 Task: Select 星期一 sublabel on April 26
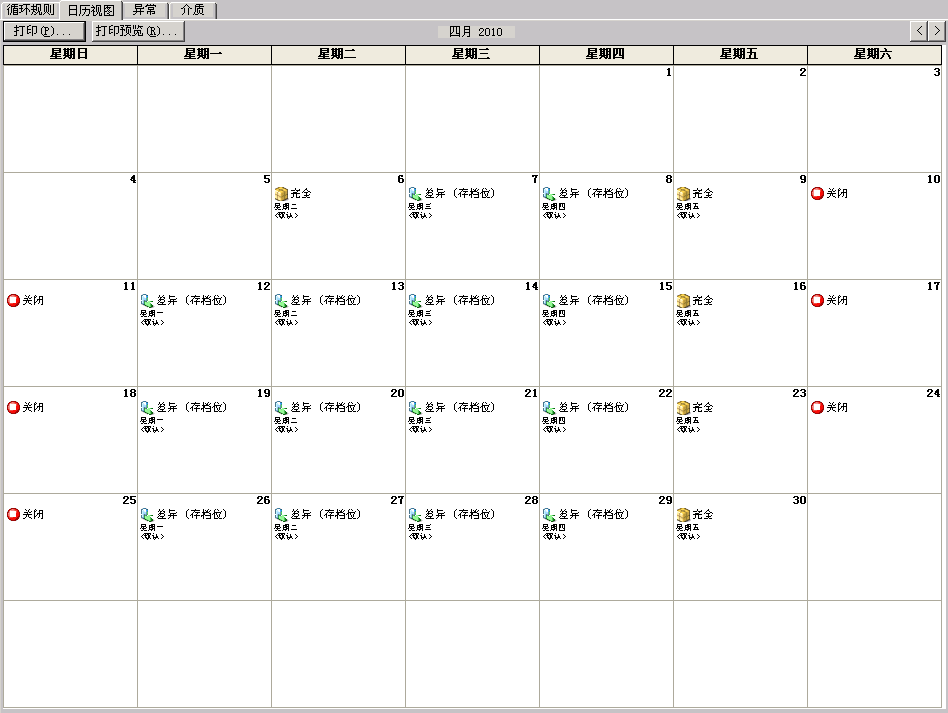151,528
